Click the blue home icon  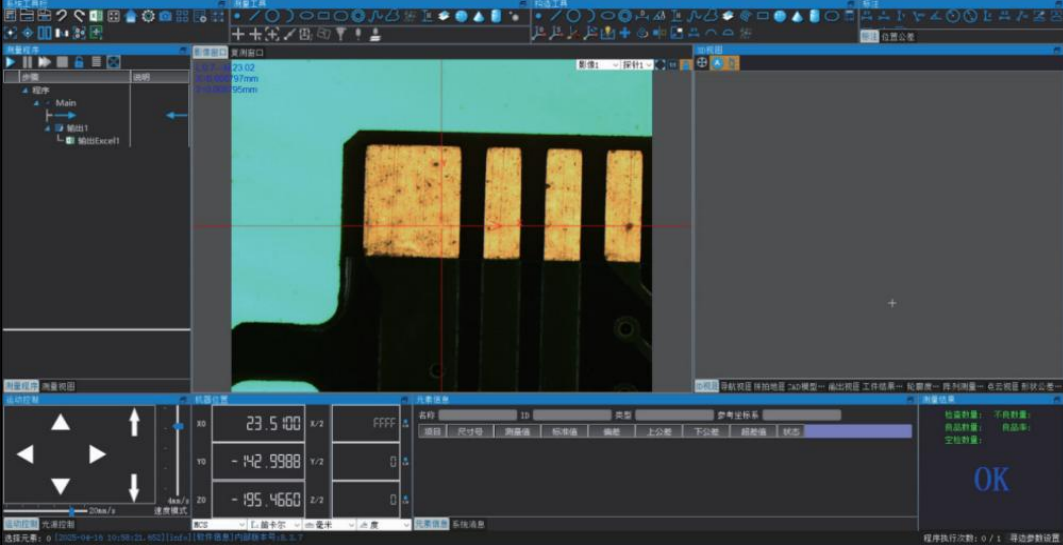130,16
